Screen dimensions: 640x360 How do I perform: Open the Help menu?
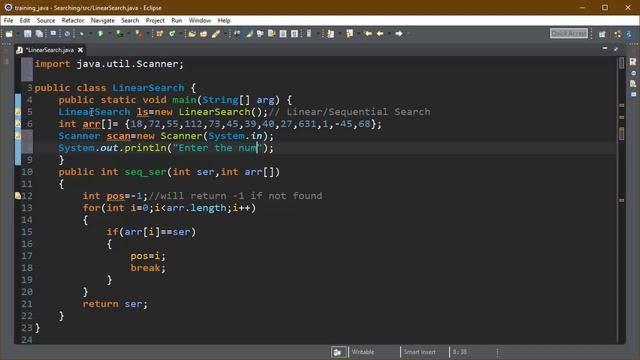[224, 20]
